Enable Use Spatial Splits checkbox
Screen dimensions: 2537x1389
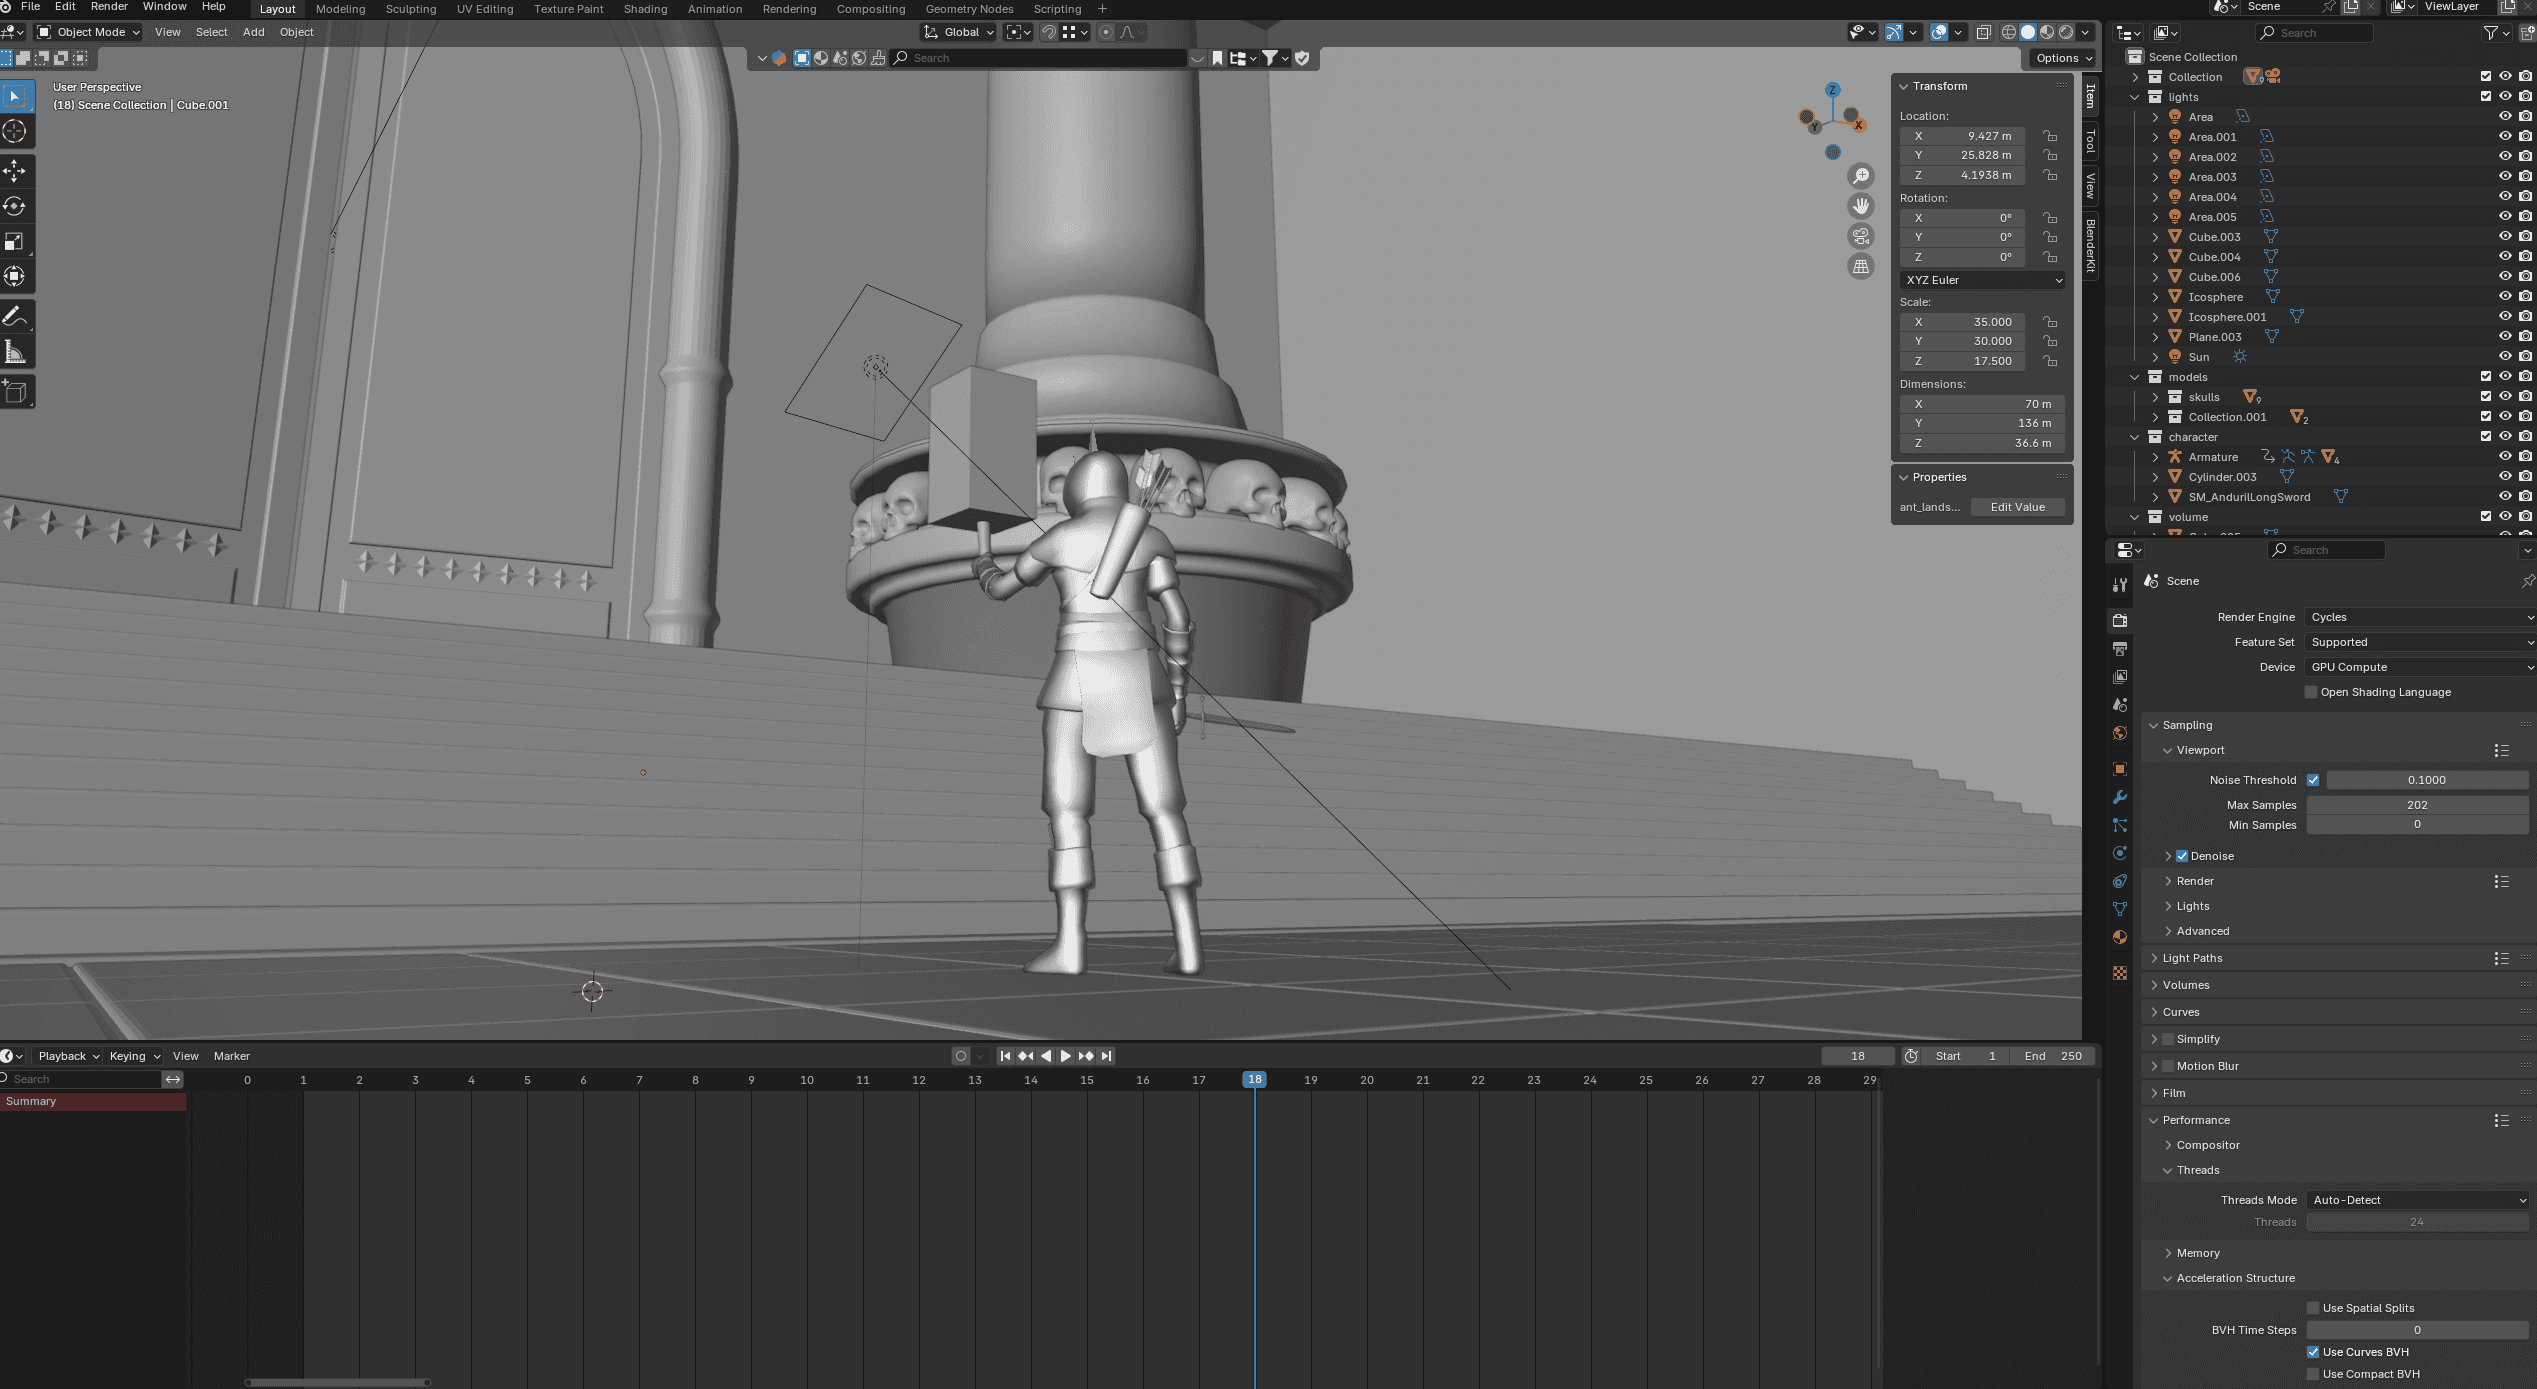pyautogui.click(x=2312, y=1308)
